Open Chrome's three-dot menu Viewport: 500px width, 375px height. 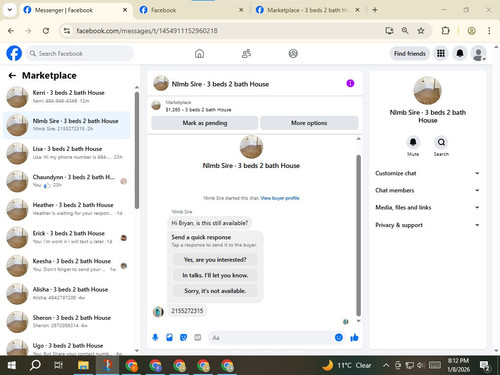coord(489,31)
